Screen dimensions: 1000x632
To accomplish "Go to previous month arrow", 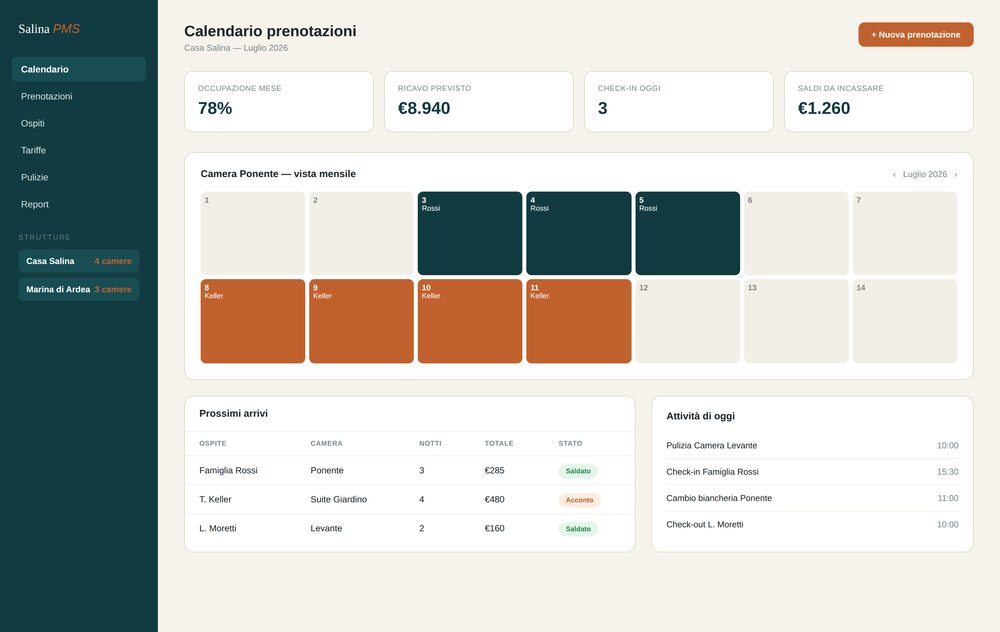I will [894, 174].
